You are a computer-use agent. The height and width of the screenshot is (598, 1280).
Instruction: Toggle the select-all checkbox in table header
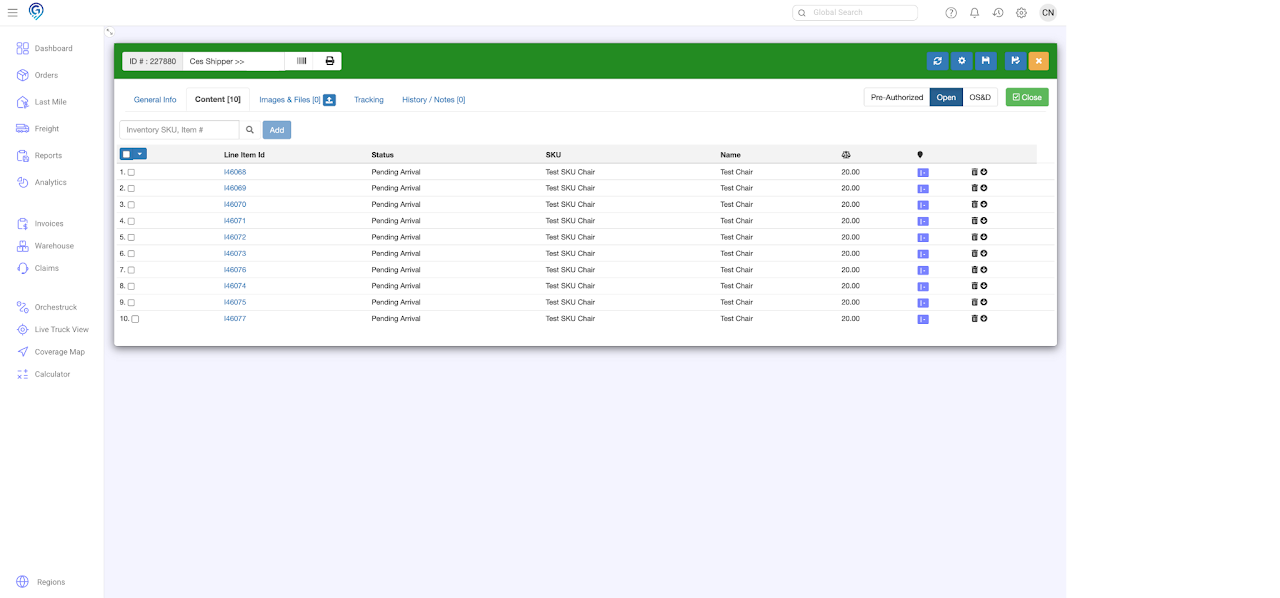click(126, 154)
